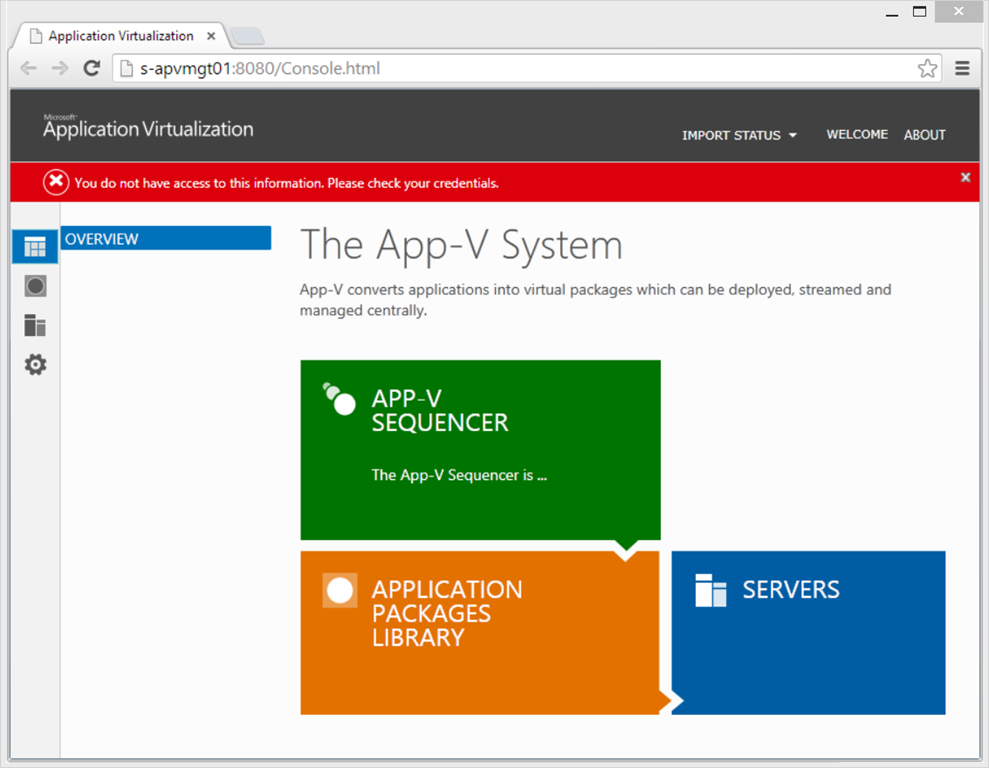Open the Application Packages Library tile
The image size is (989, 768).
pyautogui.click(x=478, y=632)
